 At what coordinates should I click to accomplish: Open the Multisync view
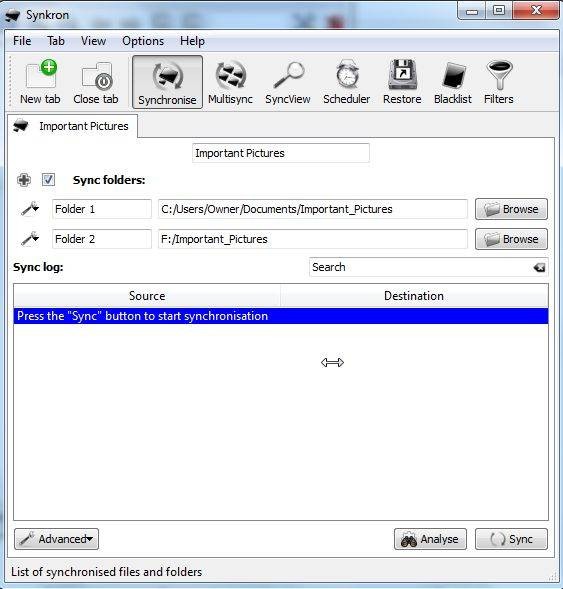pyautogui.click(x=230, y=82)
